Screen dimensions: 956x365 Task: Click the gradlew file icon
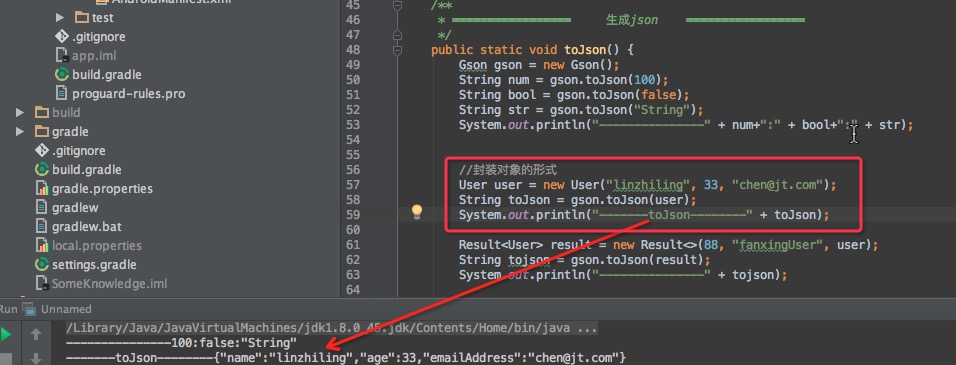point(42,208)
